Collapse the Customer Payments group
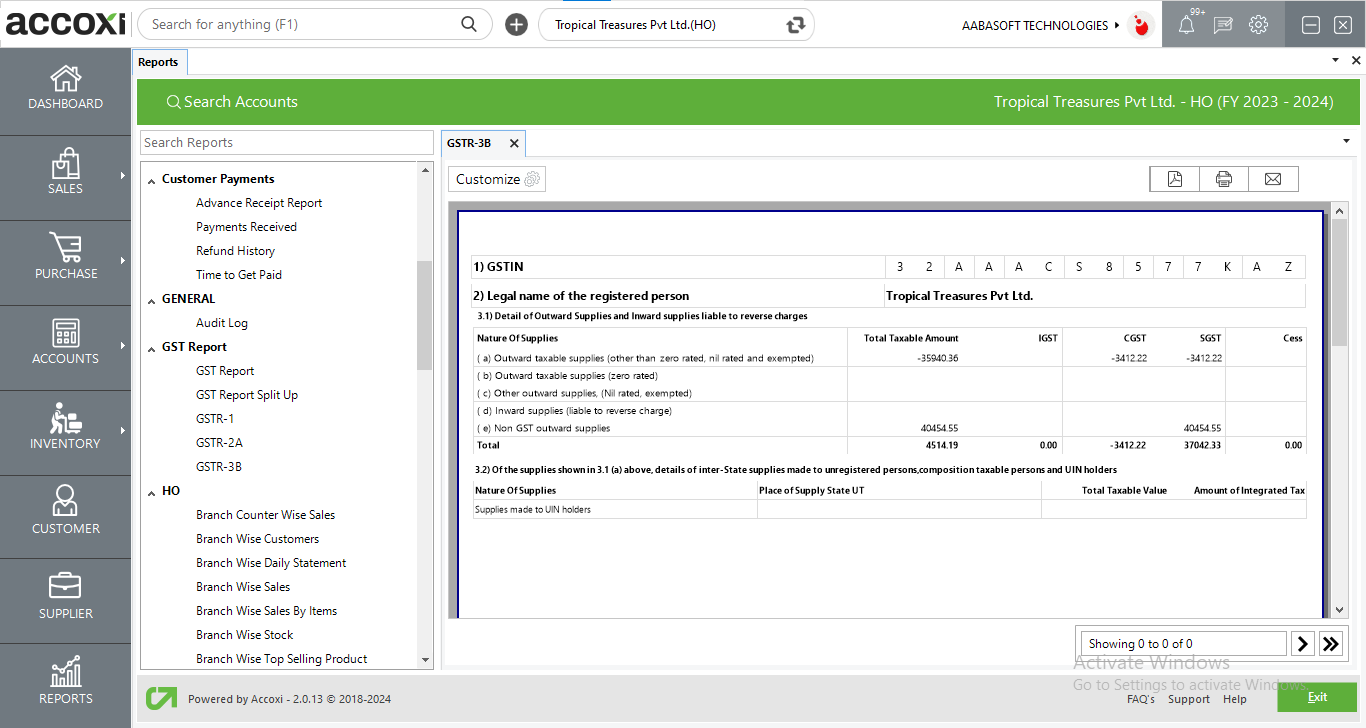1366x728 pixels. (x=152, y=180)
